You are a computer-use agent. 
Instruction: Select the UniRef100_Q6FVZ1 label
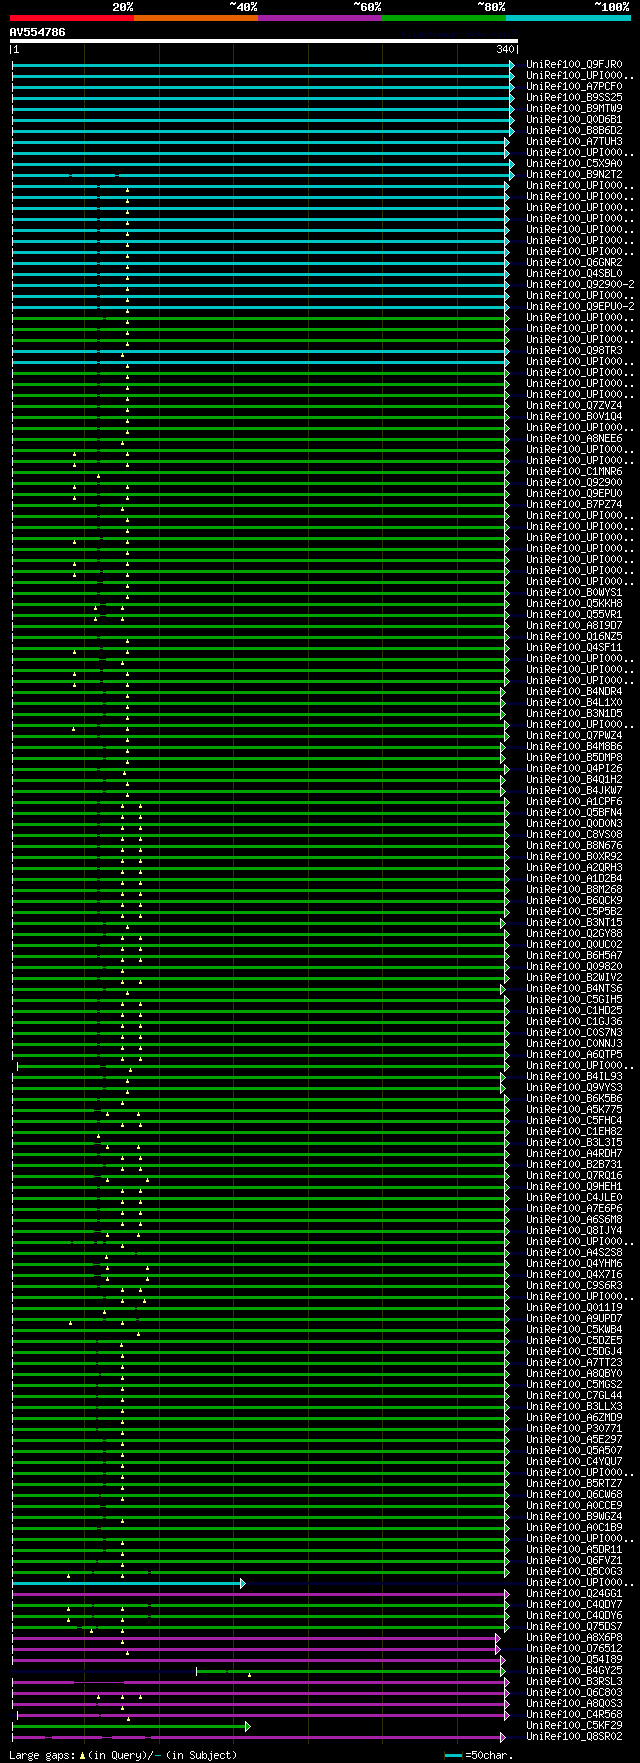coord(574,1561)
